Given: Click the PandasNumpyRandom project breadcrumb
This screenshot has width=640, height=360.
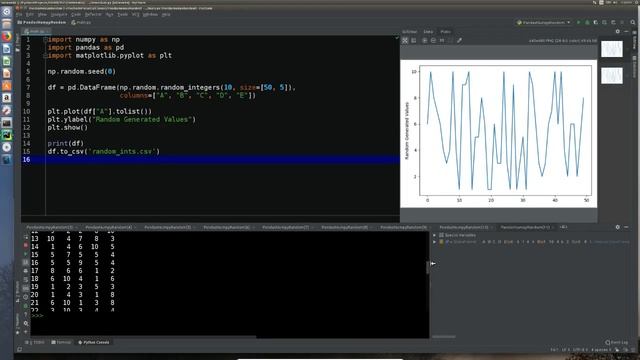Looking at the screenshot, I should [42, 22].
